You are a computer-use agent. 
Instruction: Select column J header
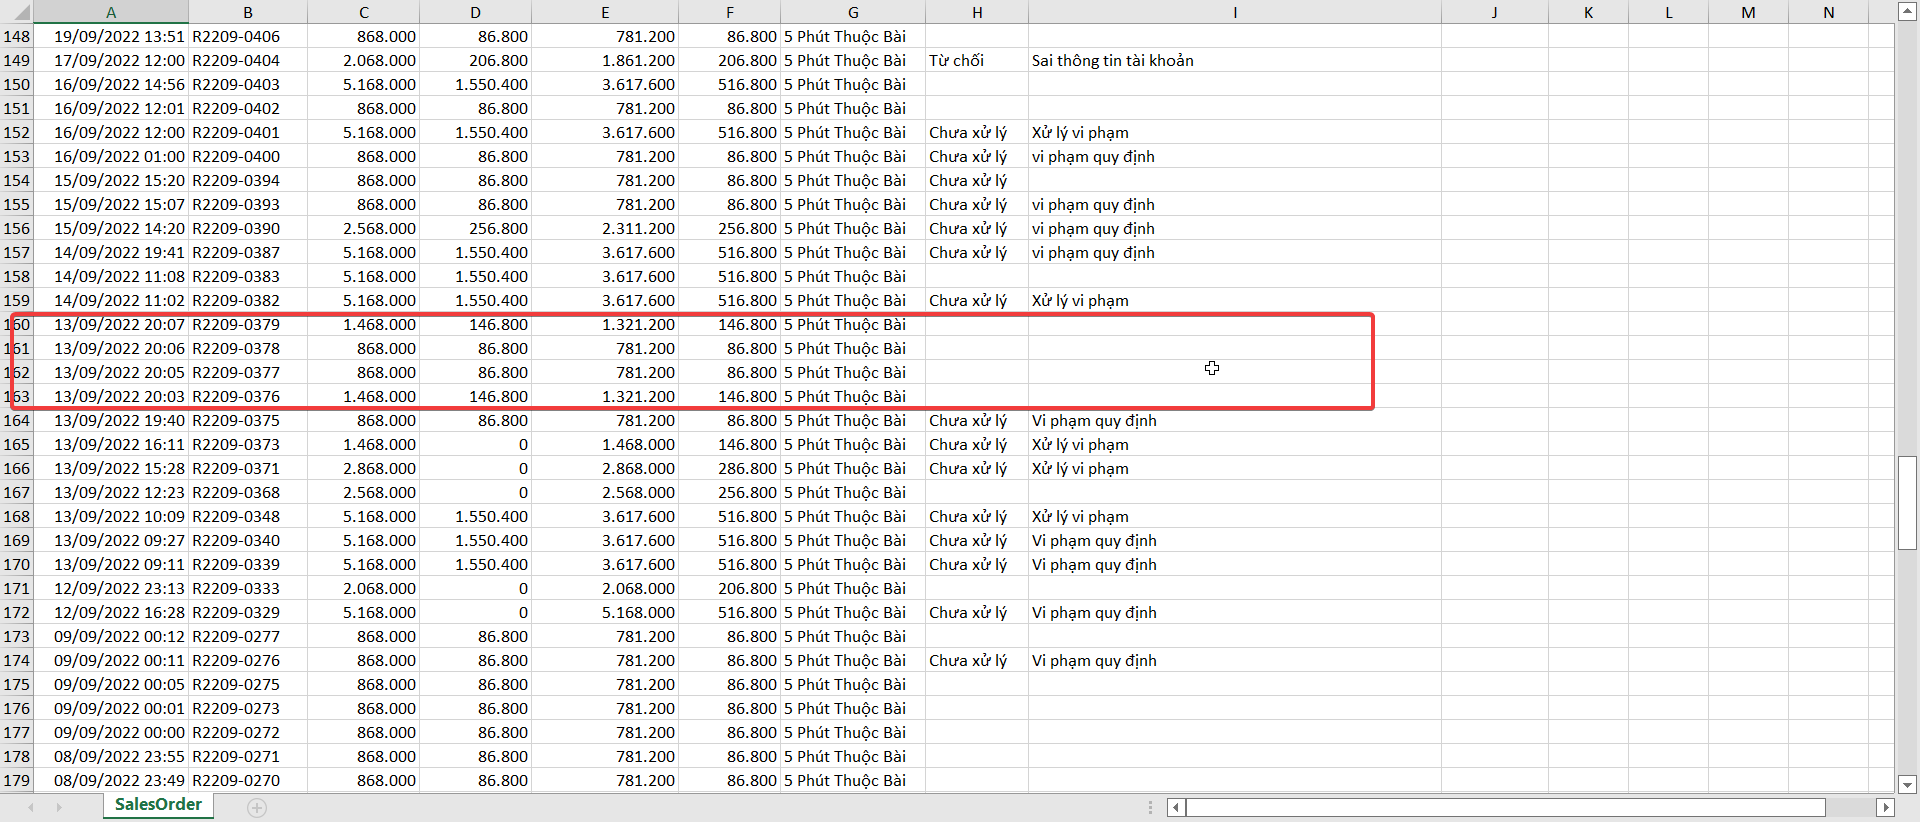1494,12
